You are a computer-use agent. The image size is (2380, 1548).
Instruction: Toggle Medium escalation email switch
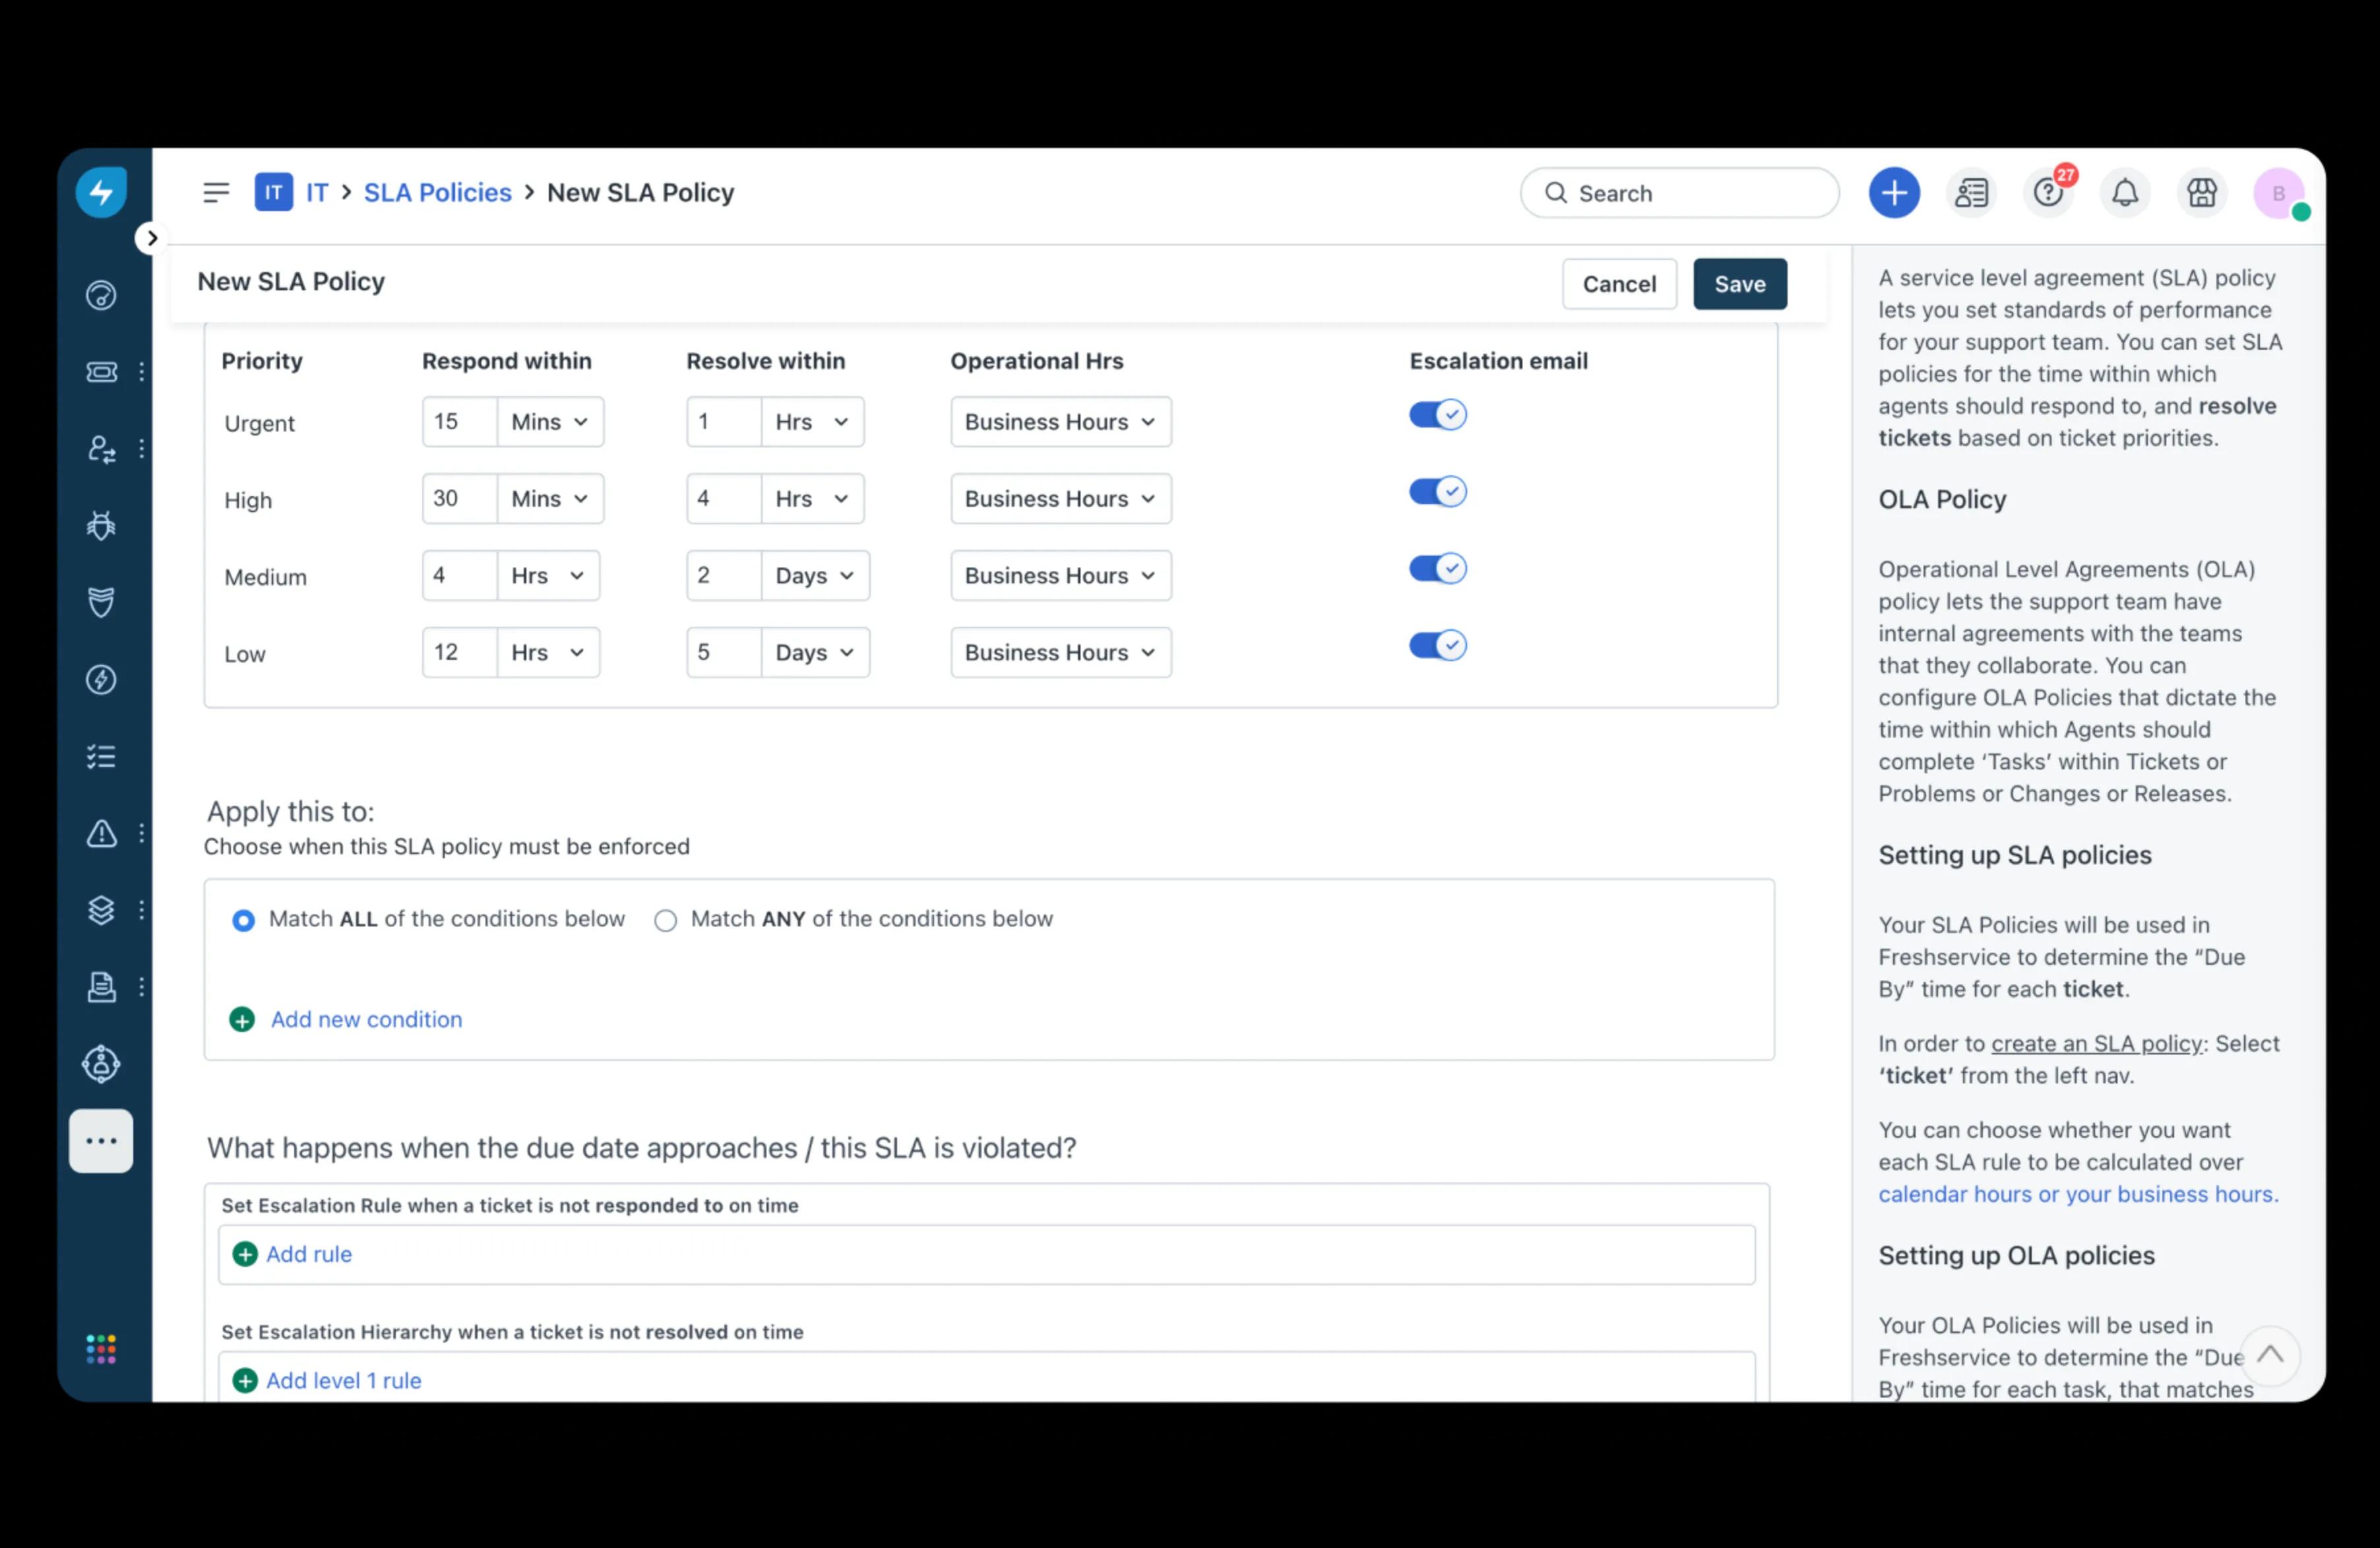[1437, 569]
